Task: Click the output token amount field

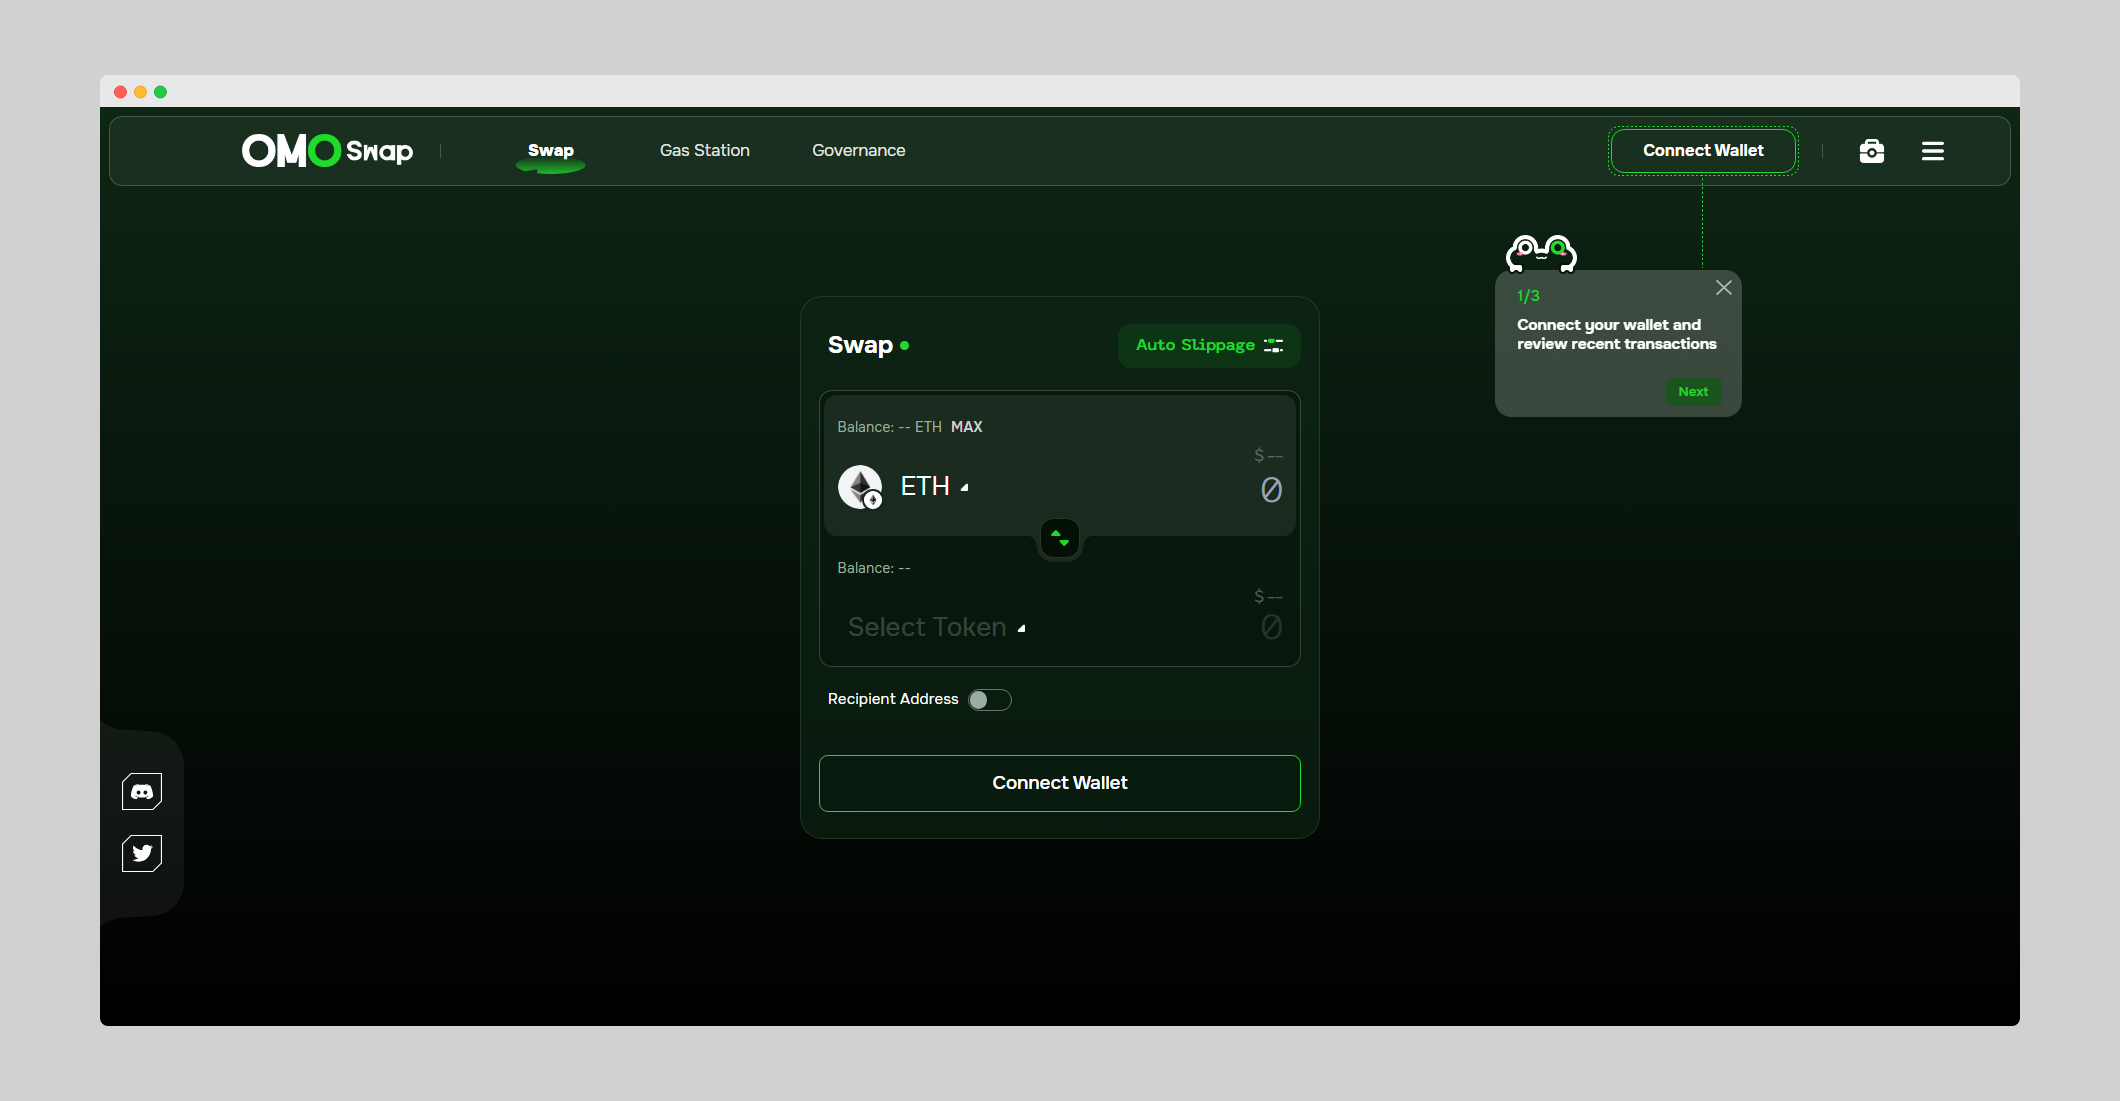Action: click(1271, 627)
